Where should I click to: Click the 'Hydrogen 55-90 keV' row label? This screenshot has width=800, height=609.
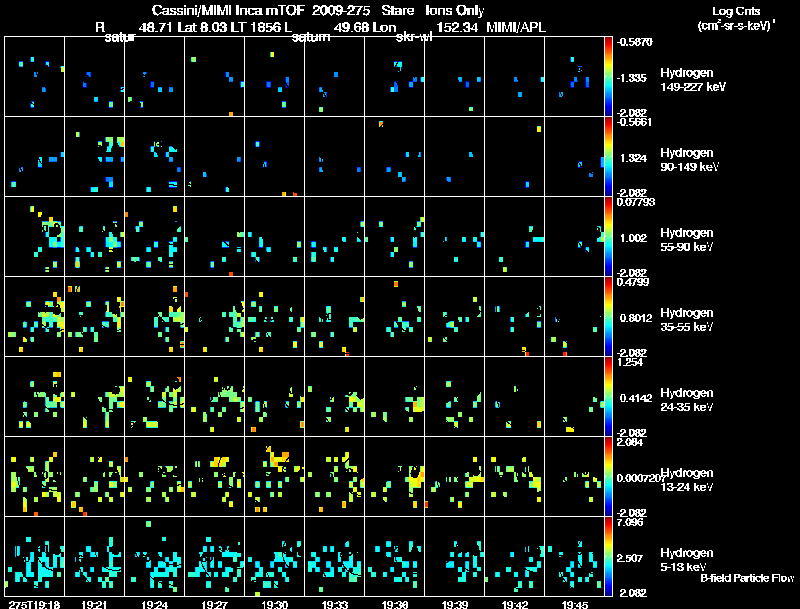click(x=687, y=240)
